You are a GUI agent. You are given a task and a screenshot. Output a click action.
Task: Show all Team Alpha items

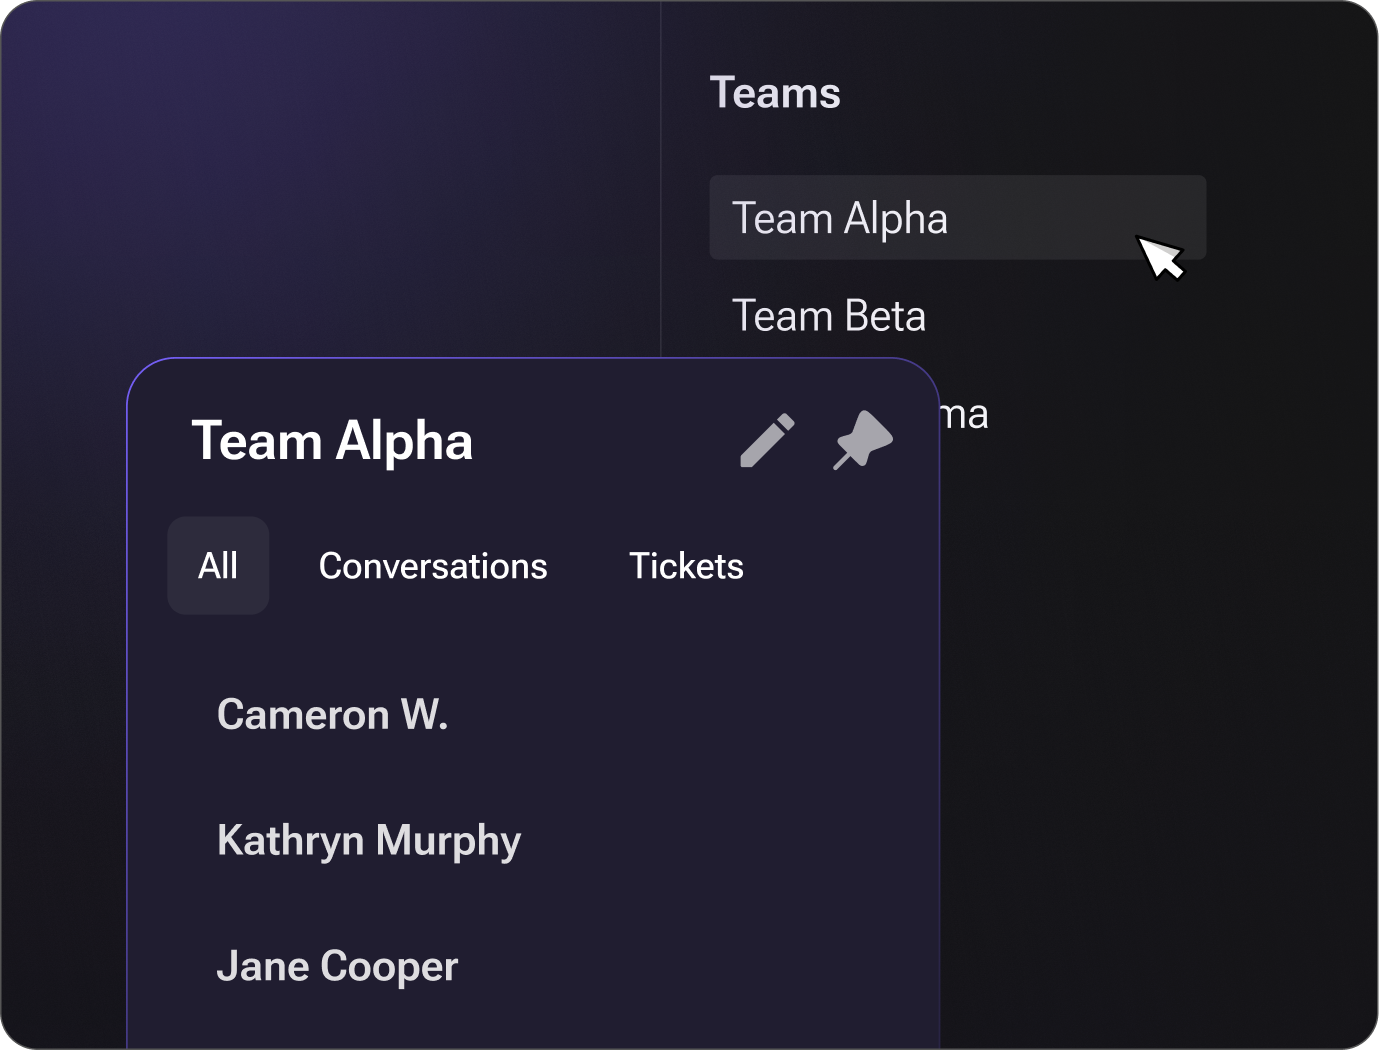pyautogui.click(x=218, y=566)
